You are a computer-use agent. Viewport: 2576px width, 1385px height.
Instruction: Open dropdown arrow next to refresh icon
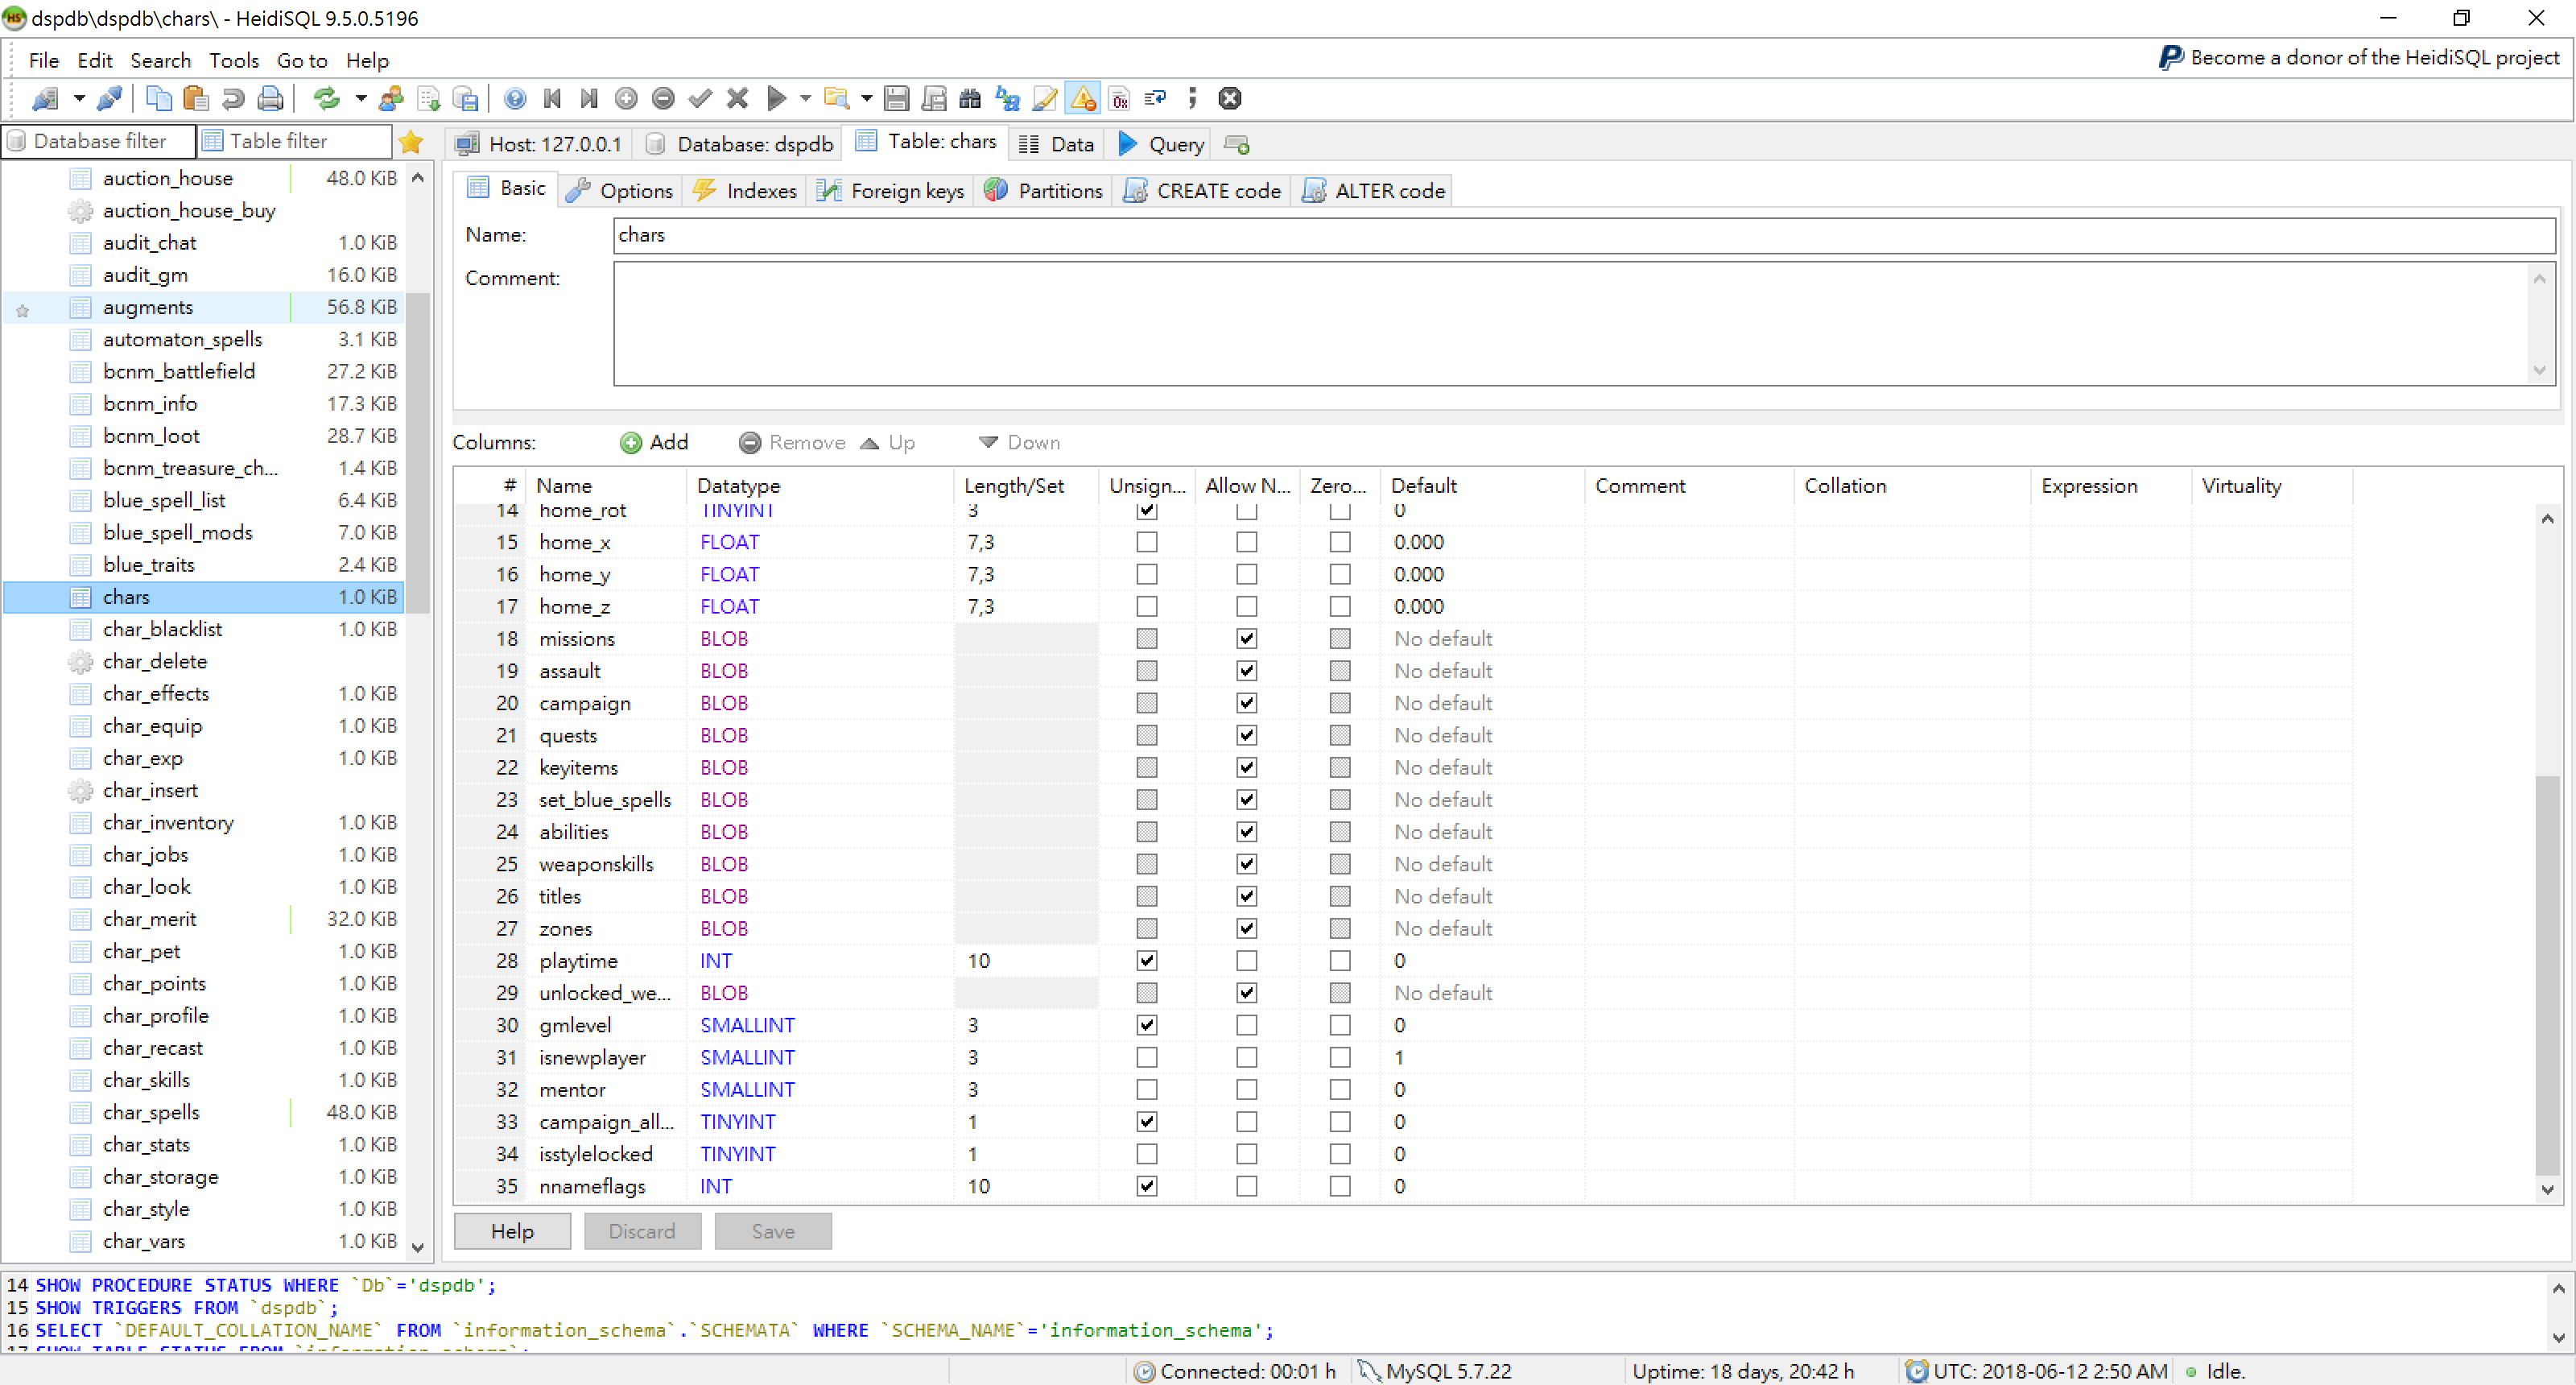[x=360, y=98]
